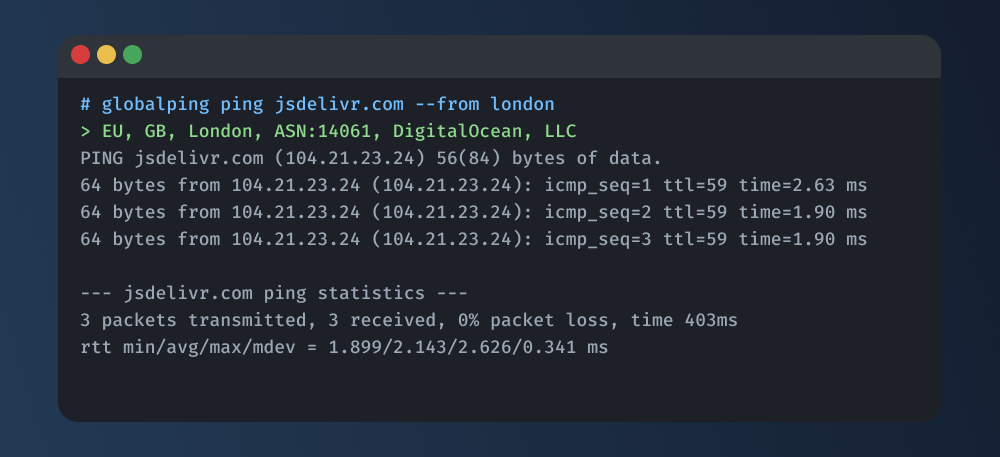The image size is (1000, 457).
Task: Click the yellow minimize window button
Action: 106,55
